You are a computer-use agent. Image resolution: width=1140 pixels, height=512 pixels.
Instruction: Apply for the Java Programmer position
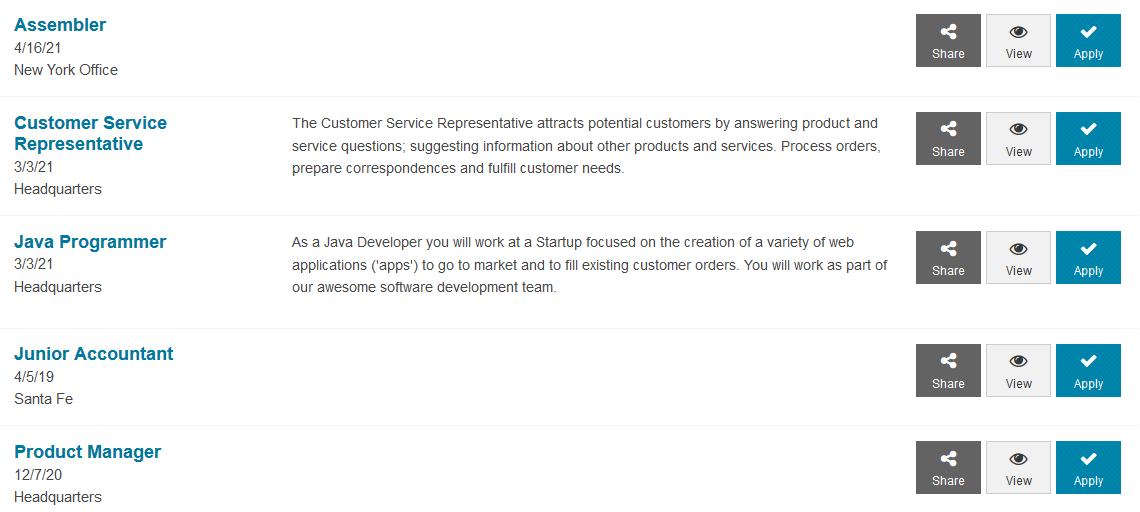tap(1088, 258)
